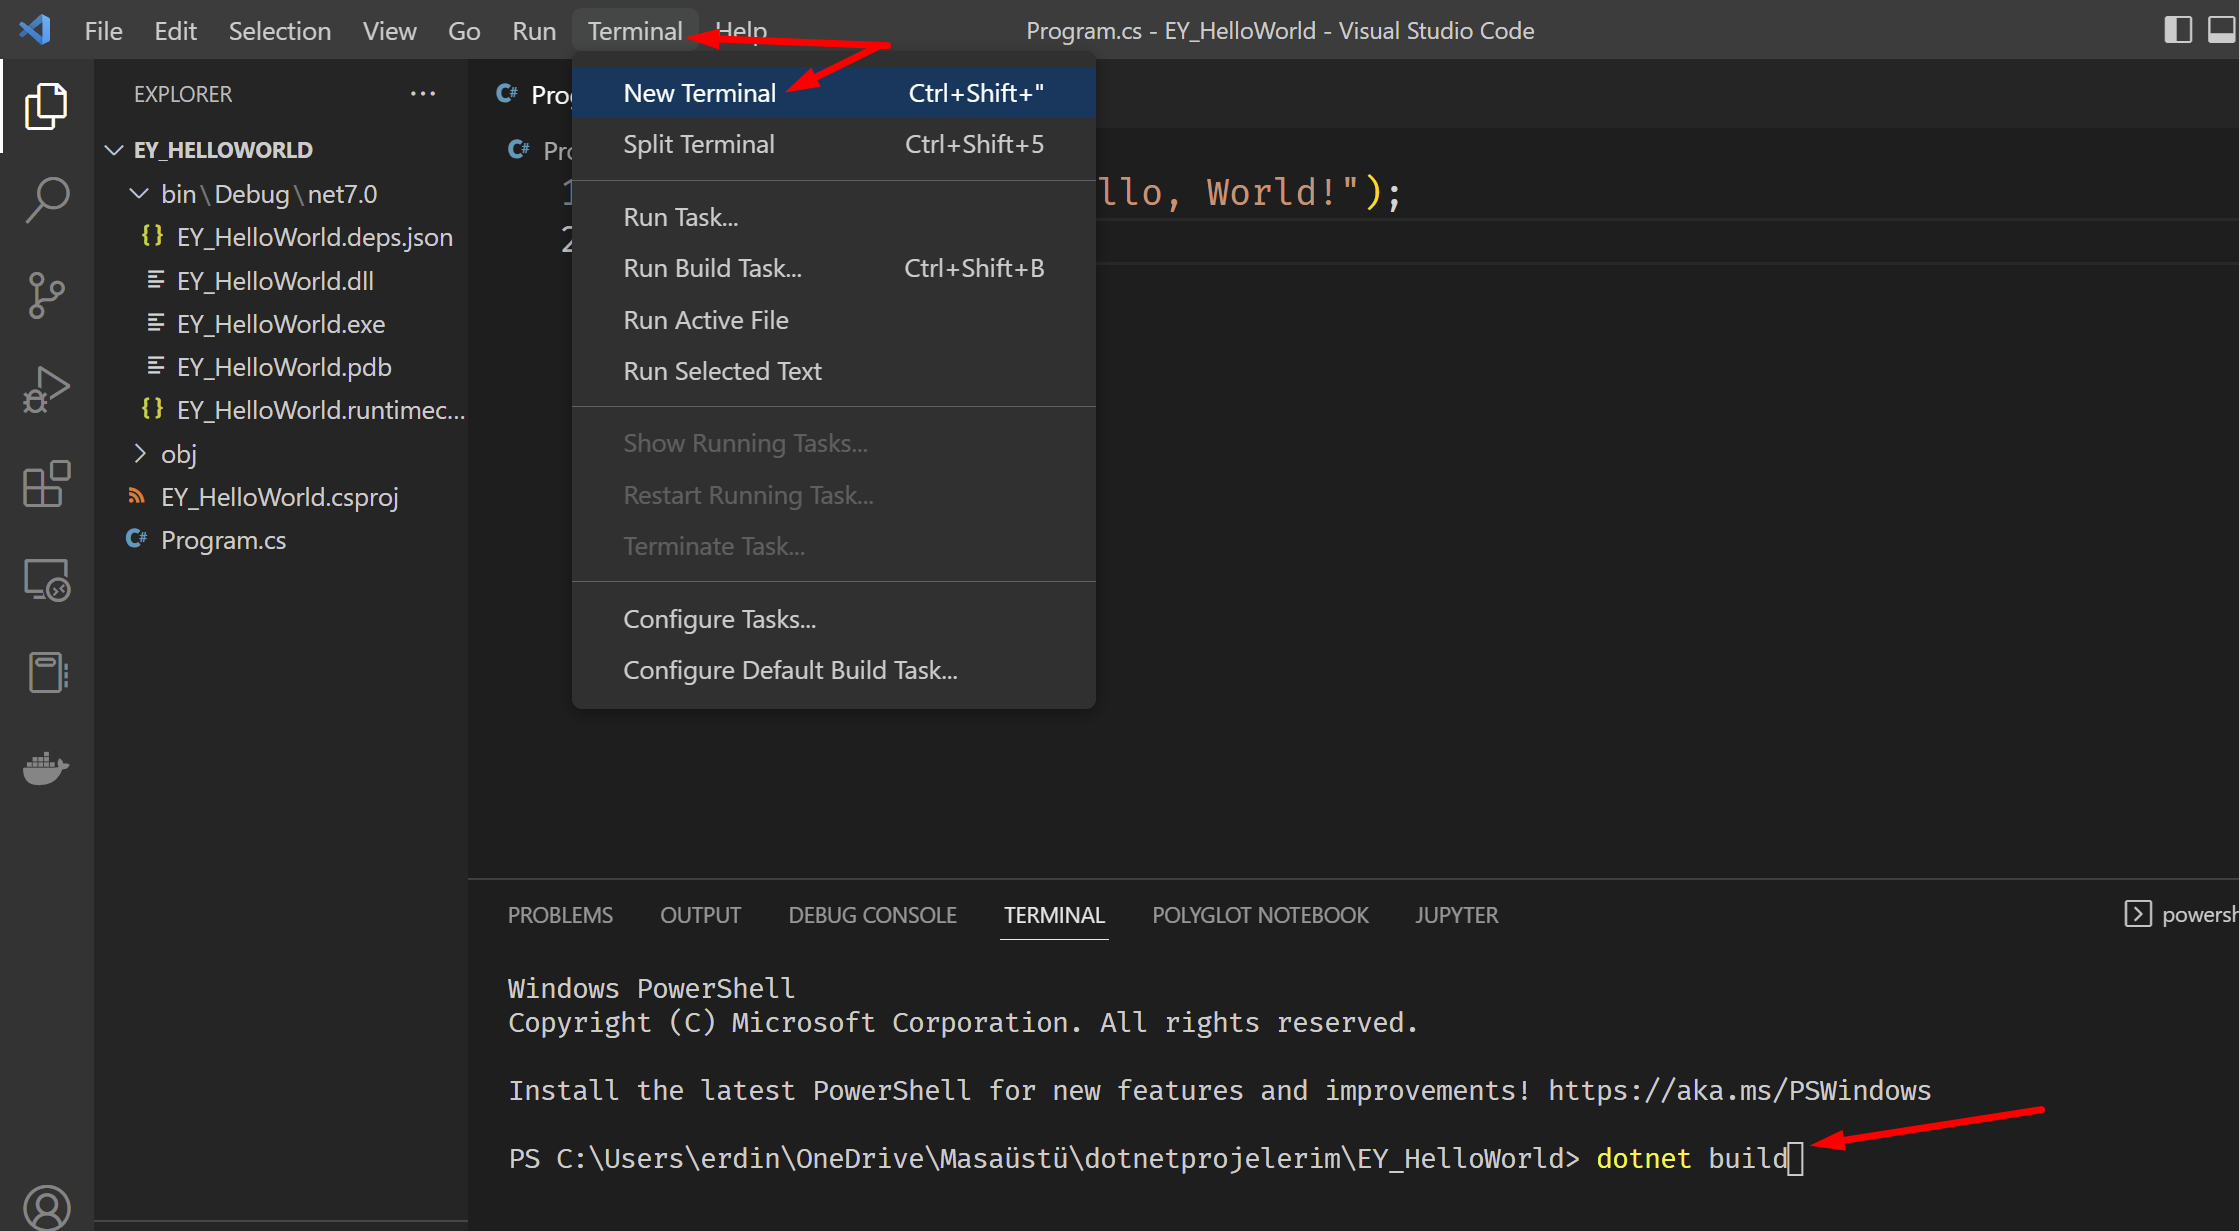The width and height of the screenshot is (2239, 1231).
Task: Open the Remote Explorer icon
Action: [46, 579]
